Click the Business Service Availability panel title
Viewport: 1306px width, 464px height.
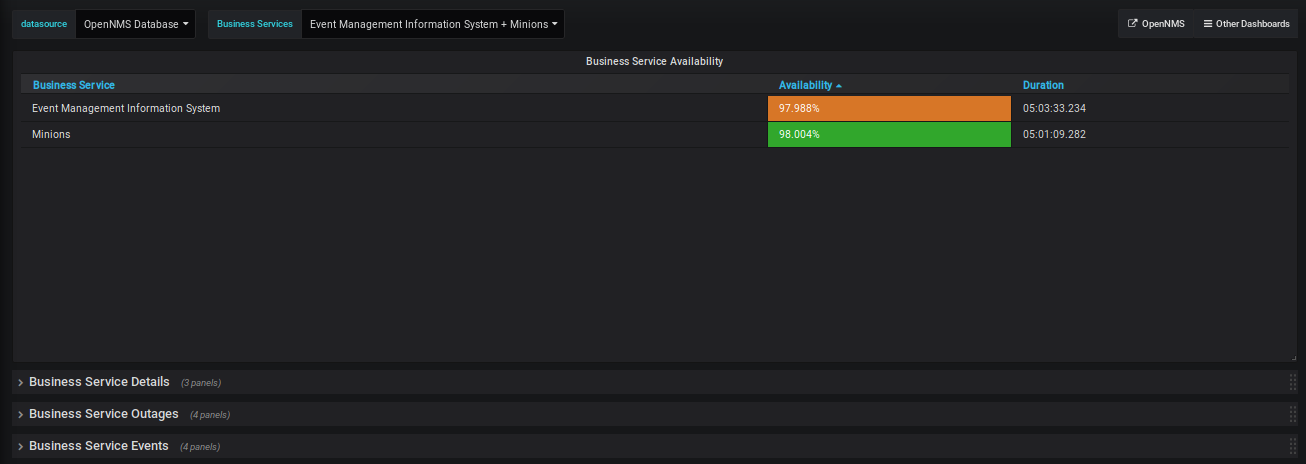[x=654, y=61]
